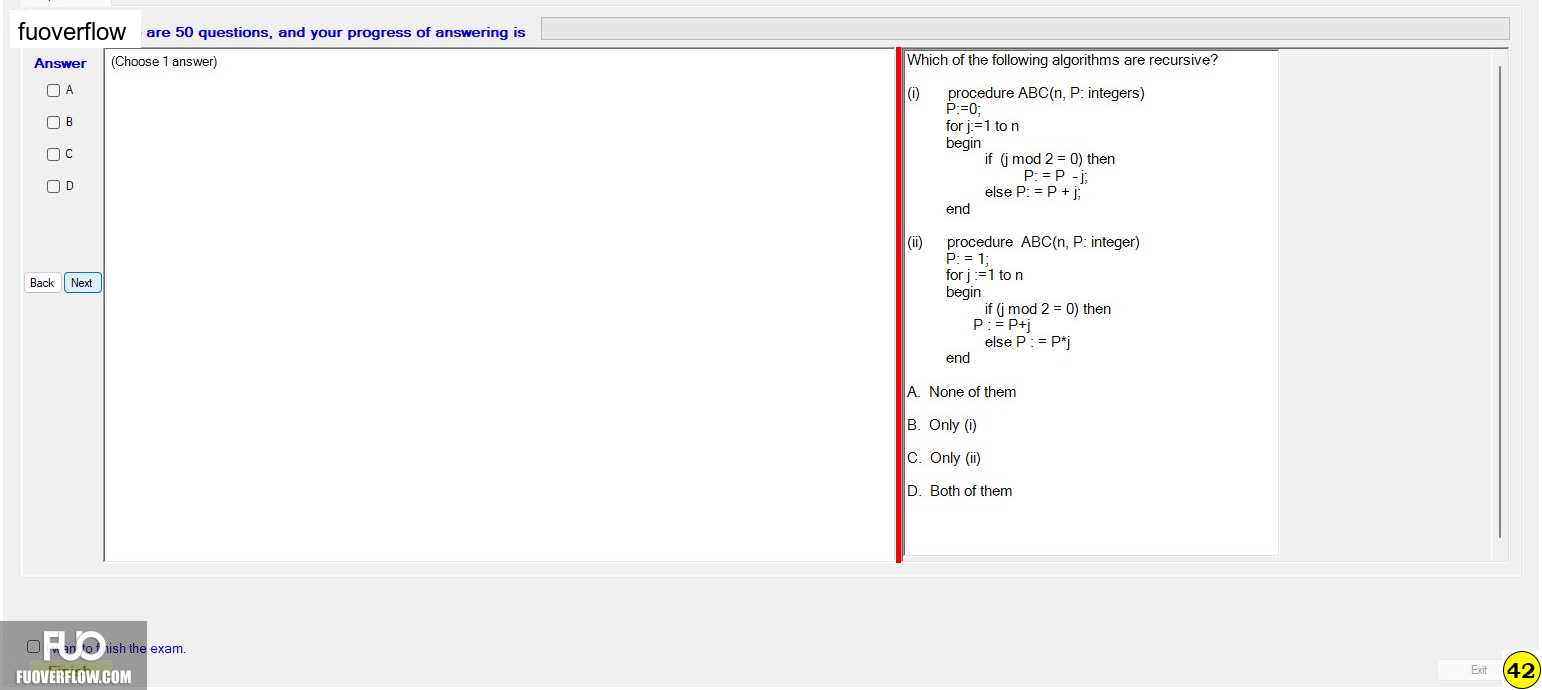Click the choice text 'A. None of them'

[x=961, y=392]
